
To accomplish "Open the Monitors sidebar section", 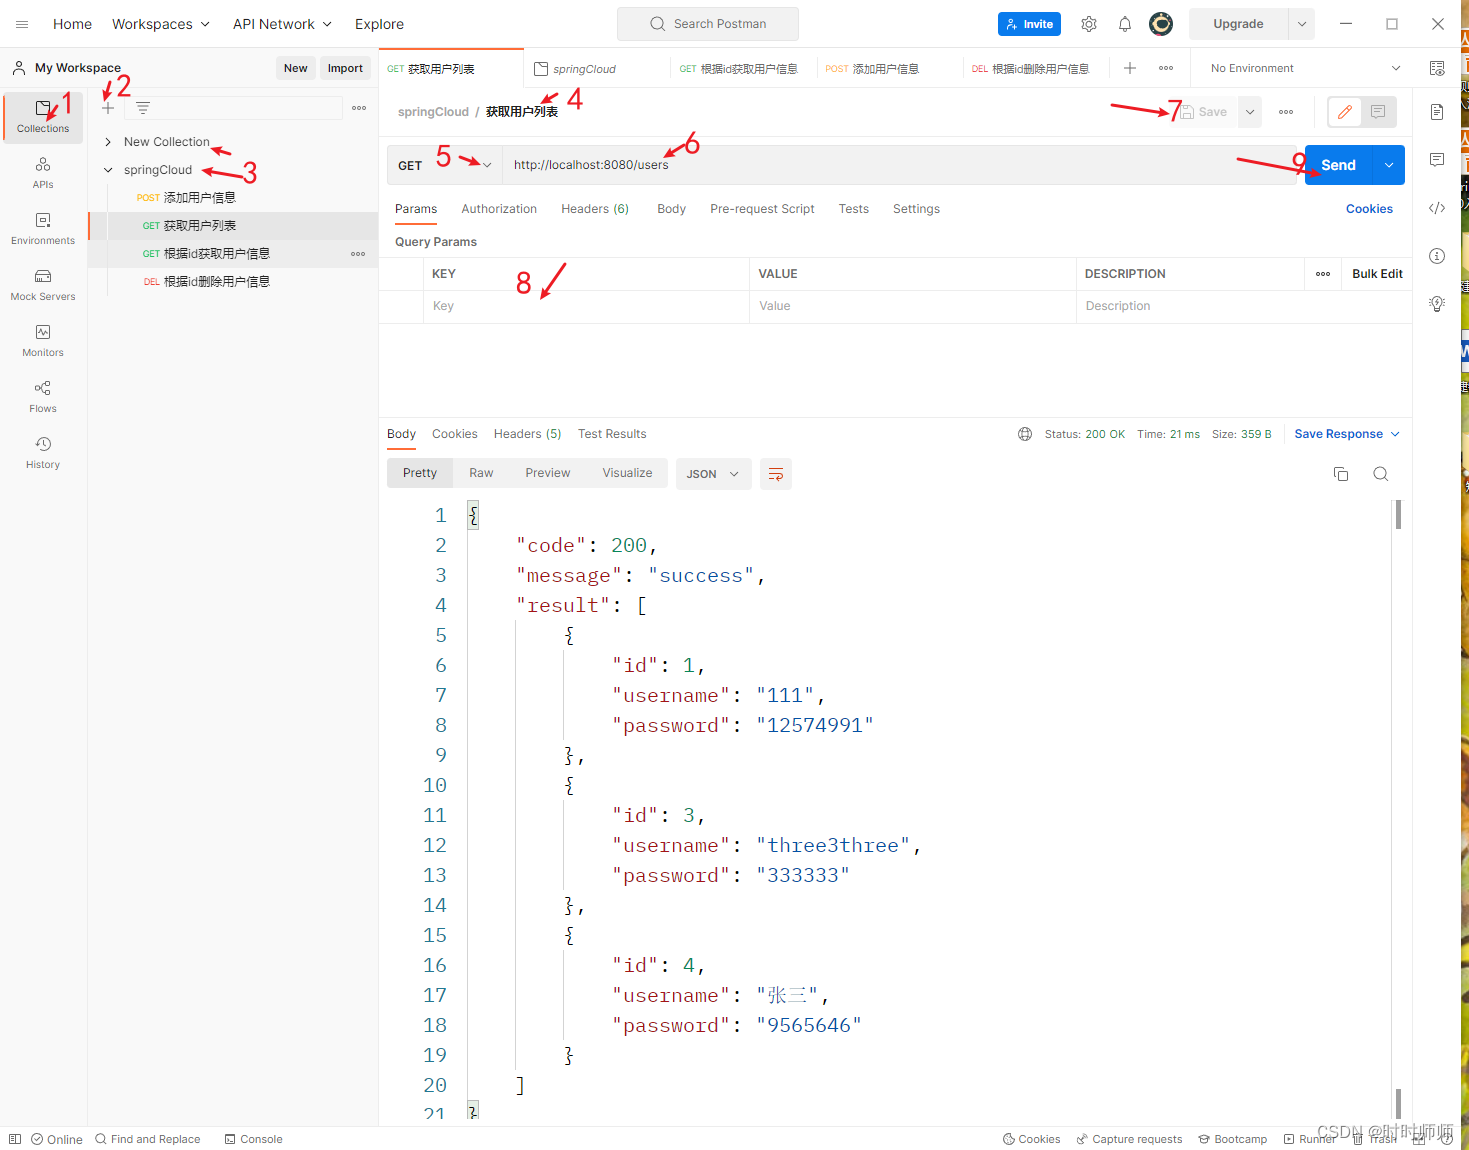I will point(43,340).
